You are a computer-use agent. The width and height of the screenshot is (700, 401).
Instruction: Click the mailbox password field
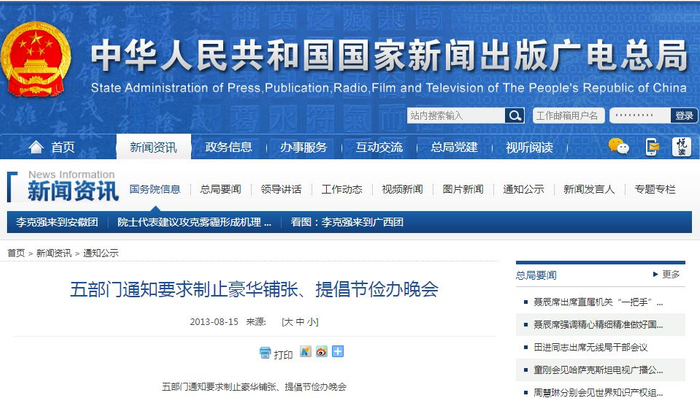[x=640, y=116]
